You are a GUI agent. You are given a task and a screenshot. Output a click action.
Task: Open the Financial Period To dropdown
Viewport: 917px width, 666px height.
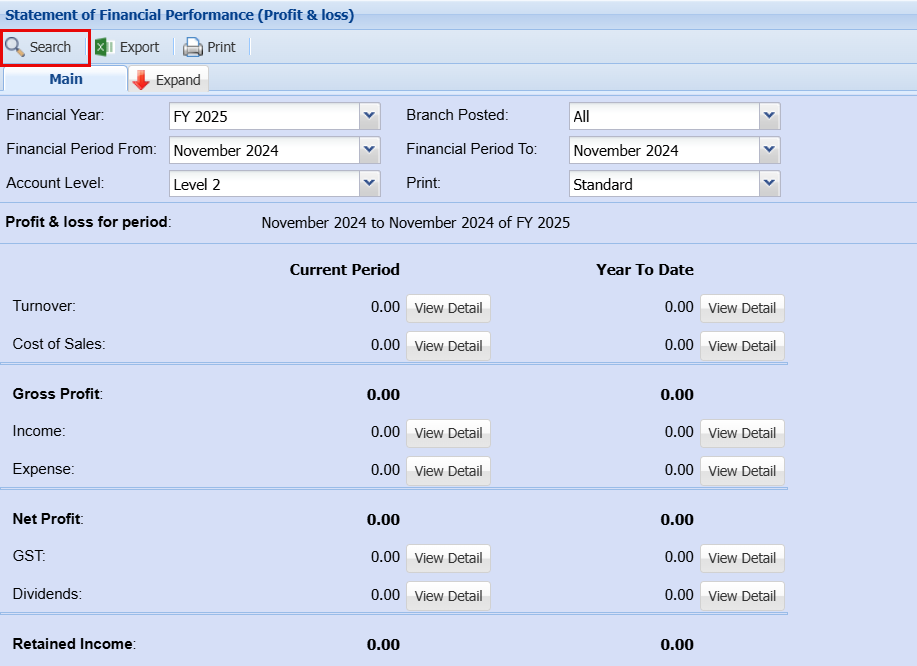click(769, 150)
